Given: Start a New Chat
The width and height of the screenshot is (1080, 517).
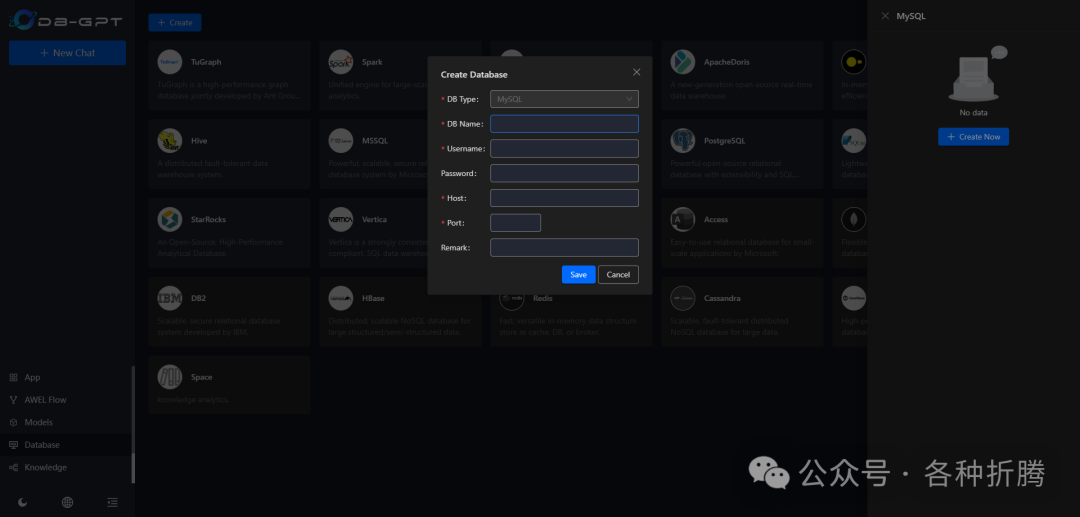Looking at the screenshot, I should (68, 53).
